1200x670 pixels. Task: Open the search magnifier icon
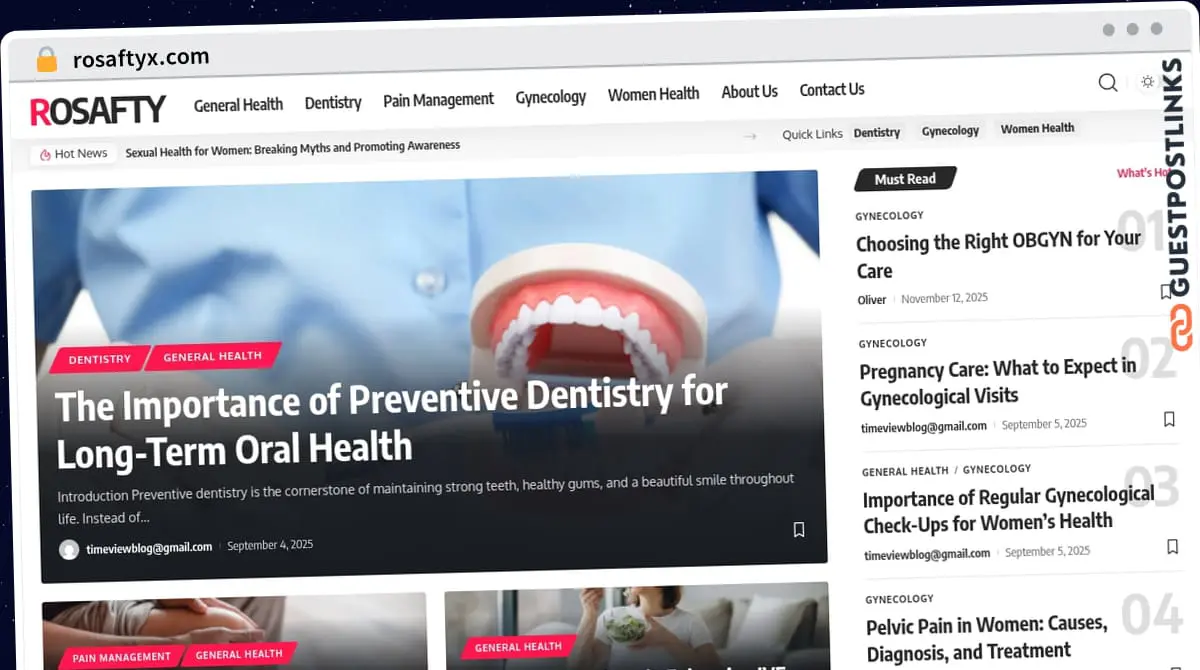click(x=1108, y=83)
